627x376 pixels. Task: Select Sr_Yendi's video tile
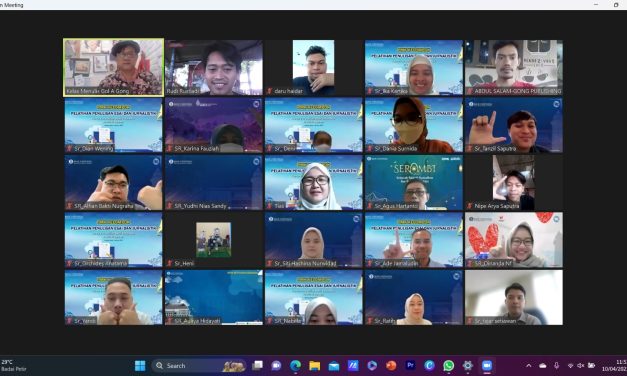coord(114,297)
